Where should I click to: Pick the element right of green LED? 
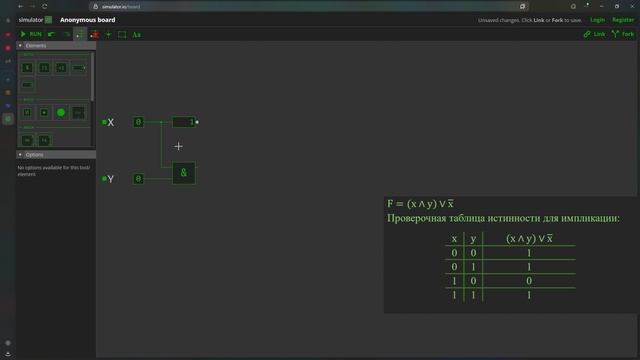78,112
